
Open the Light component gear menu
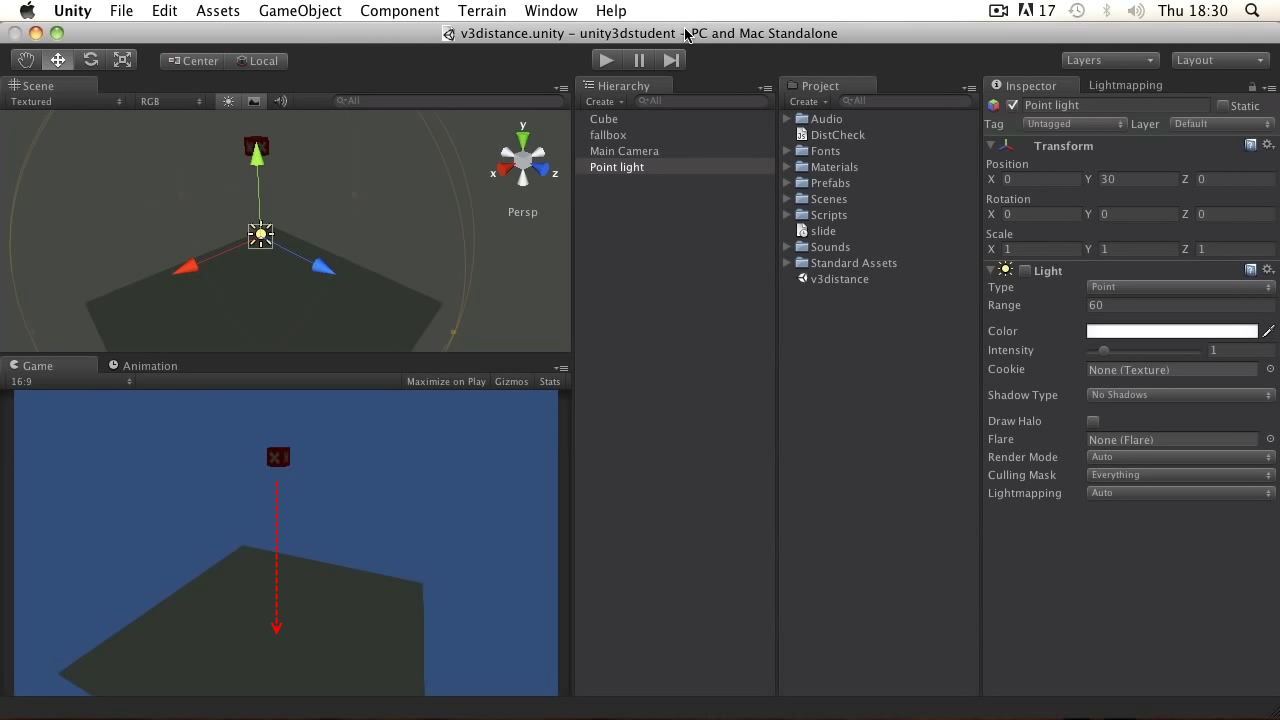pyautogui.click(x=1268, y=270)
